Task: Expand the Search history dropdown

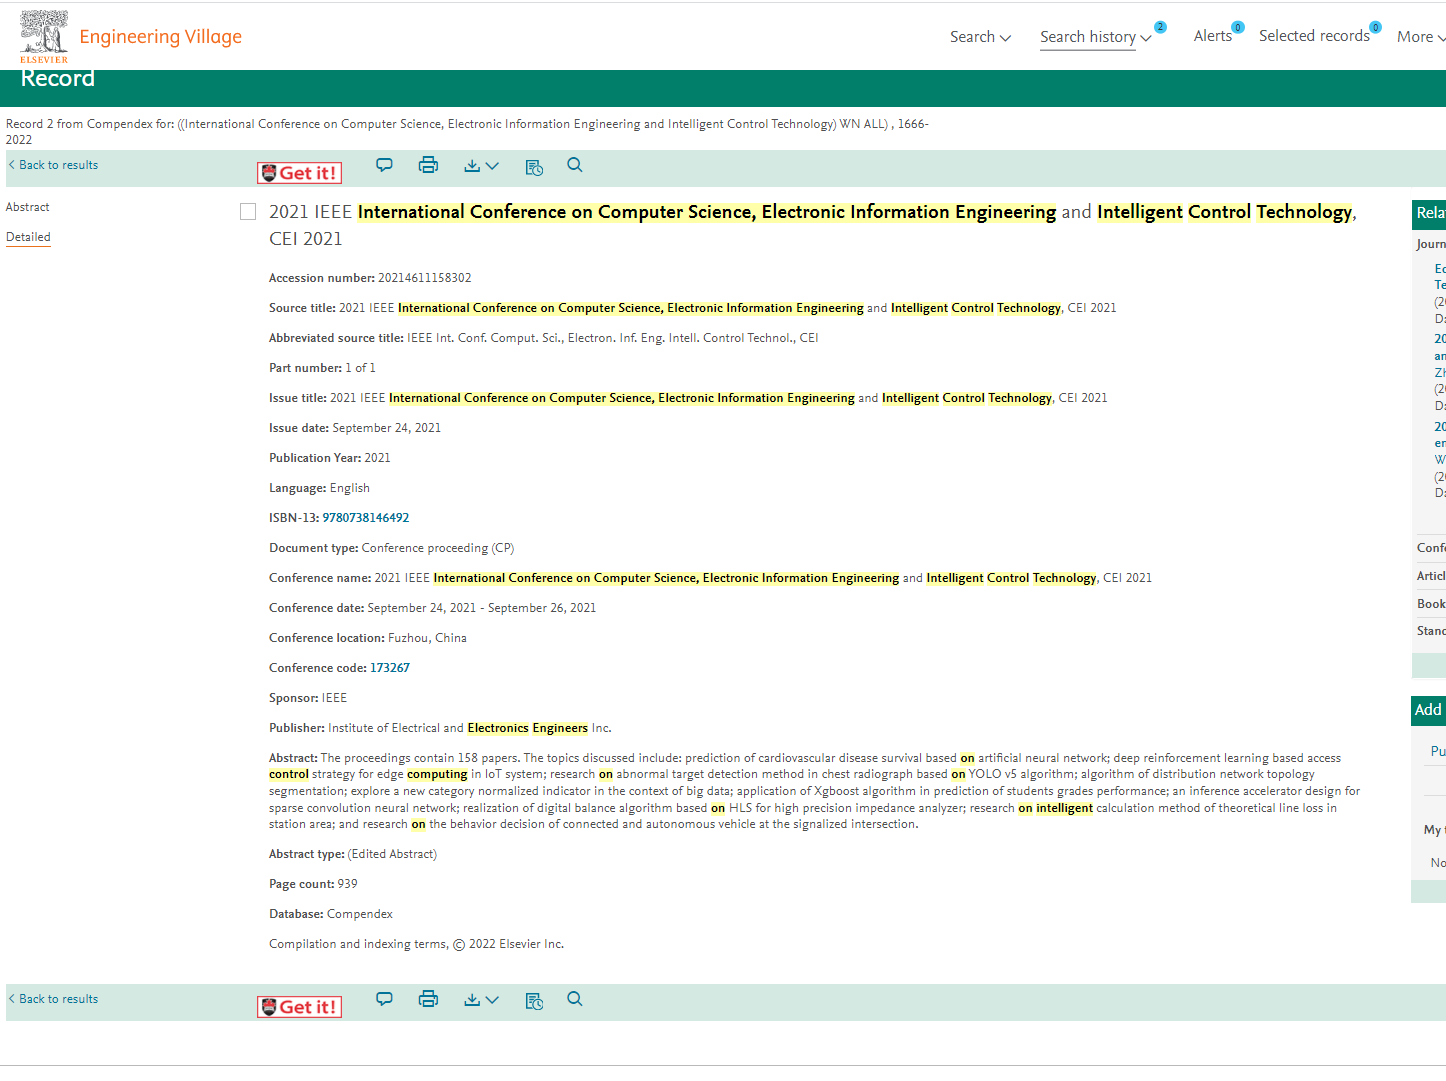Action: coord(1095,37)
